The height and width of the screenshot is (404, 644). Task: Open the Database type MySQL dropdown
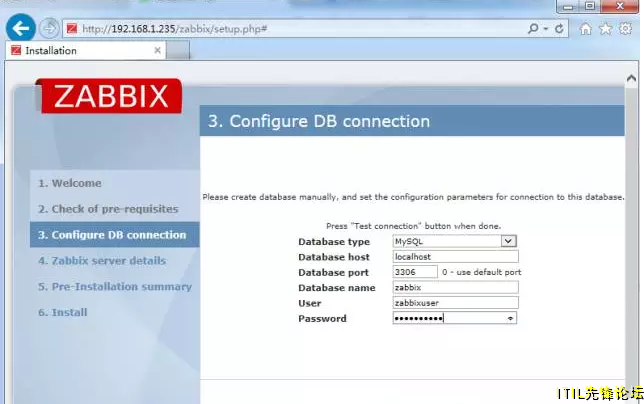pos(455,241)
